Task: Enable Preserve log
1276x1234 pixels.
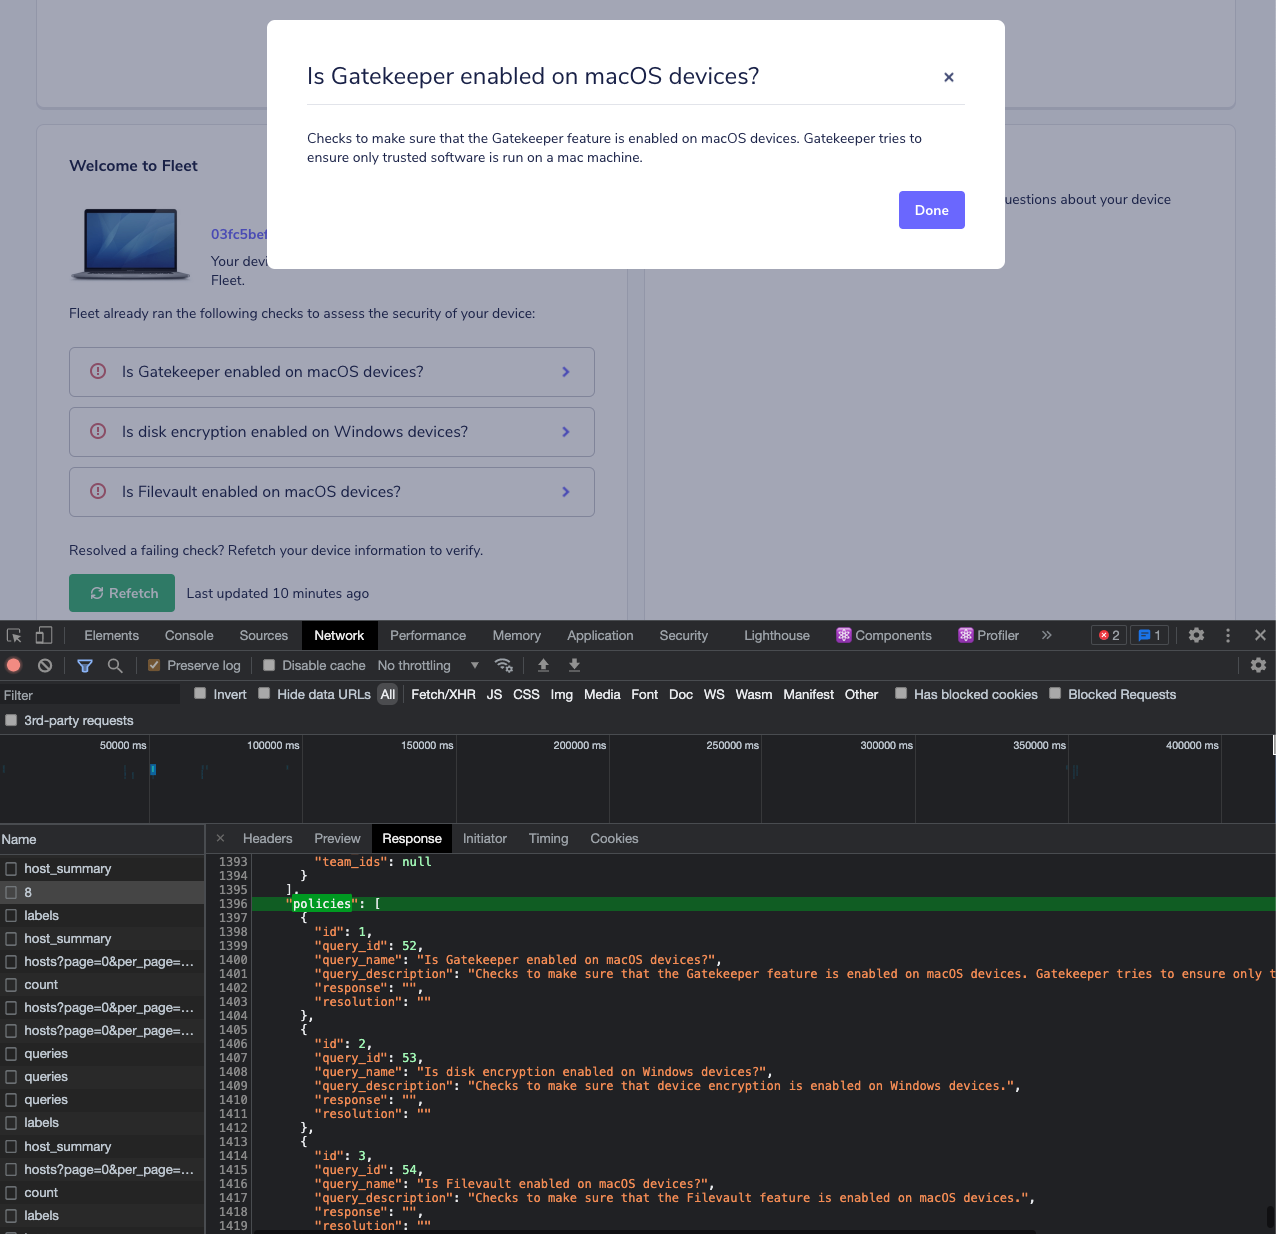Action: tap(154, 665)
